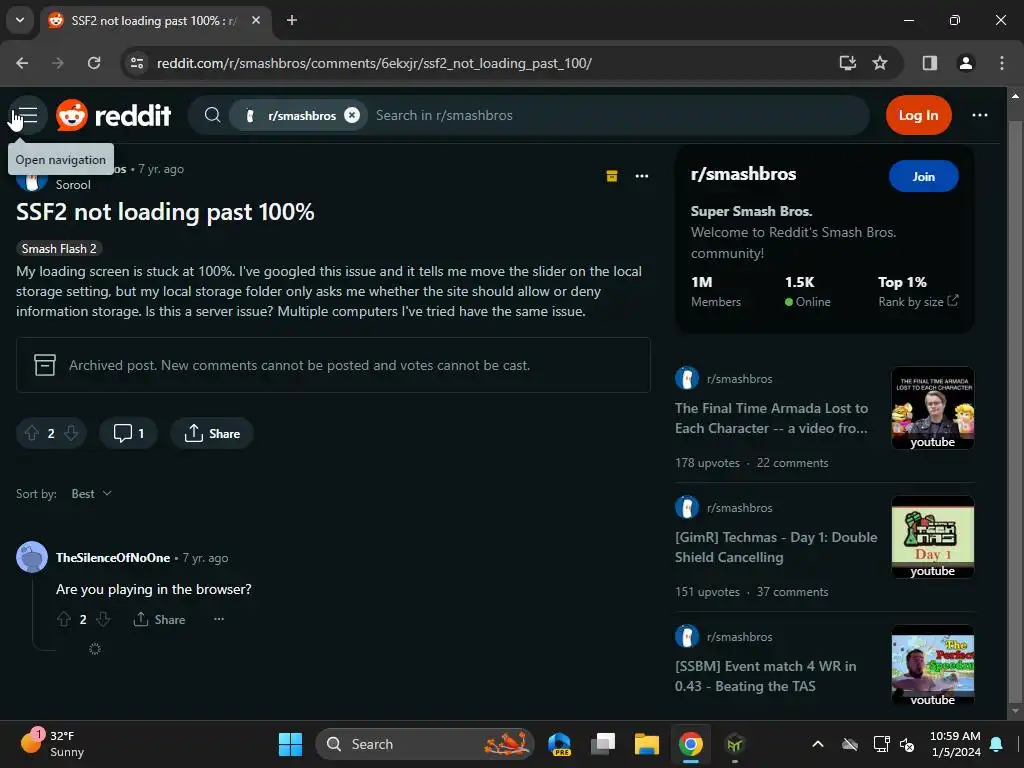This screenshot has width=1024, height=768.
Task: Expand the tab search dropdown
Action: pyautogui.click(x=20, y=20)
